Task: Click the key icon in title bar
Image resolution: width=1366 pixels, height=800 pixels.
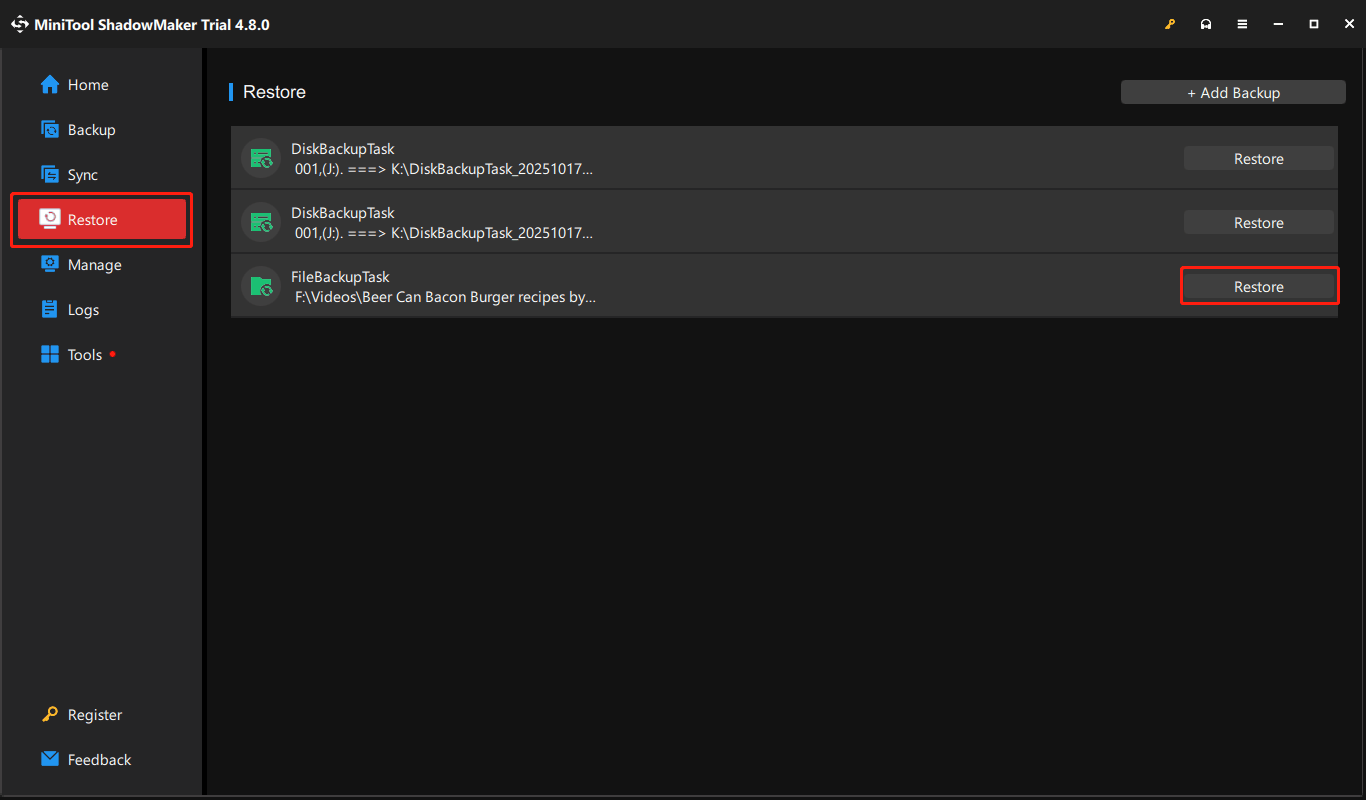Action: pyautogui.click(x=1170, y=24)
